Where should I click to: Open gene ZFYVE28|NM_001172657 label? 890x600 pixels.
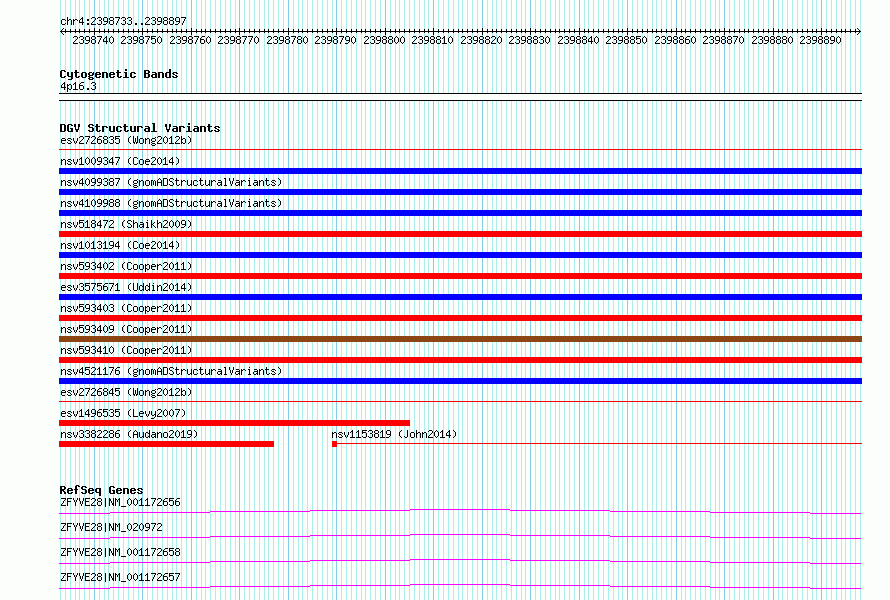tap(120, 577)
